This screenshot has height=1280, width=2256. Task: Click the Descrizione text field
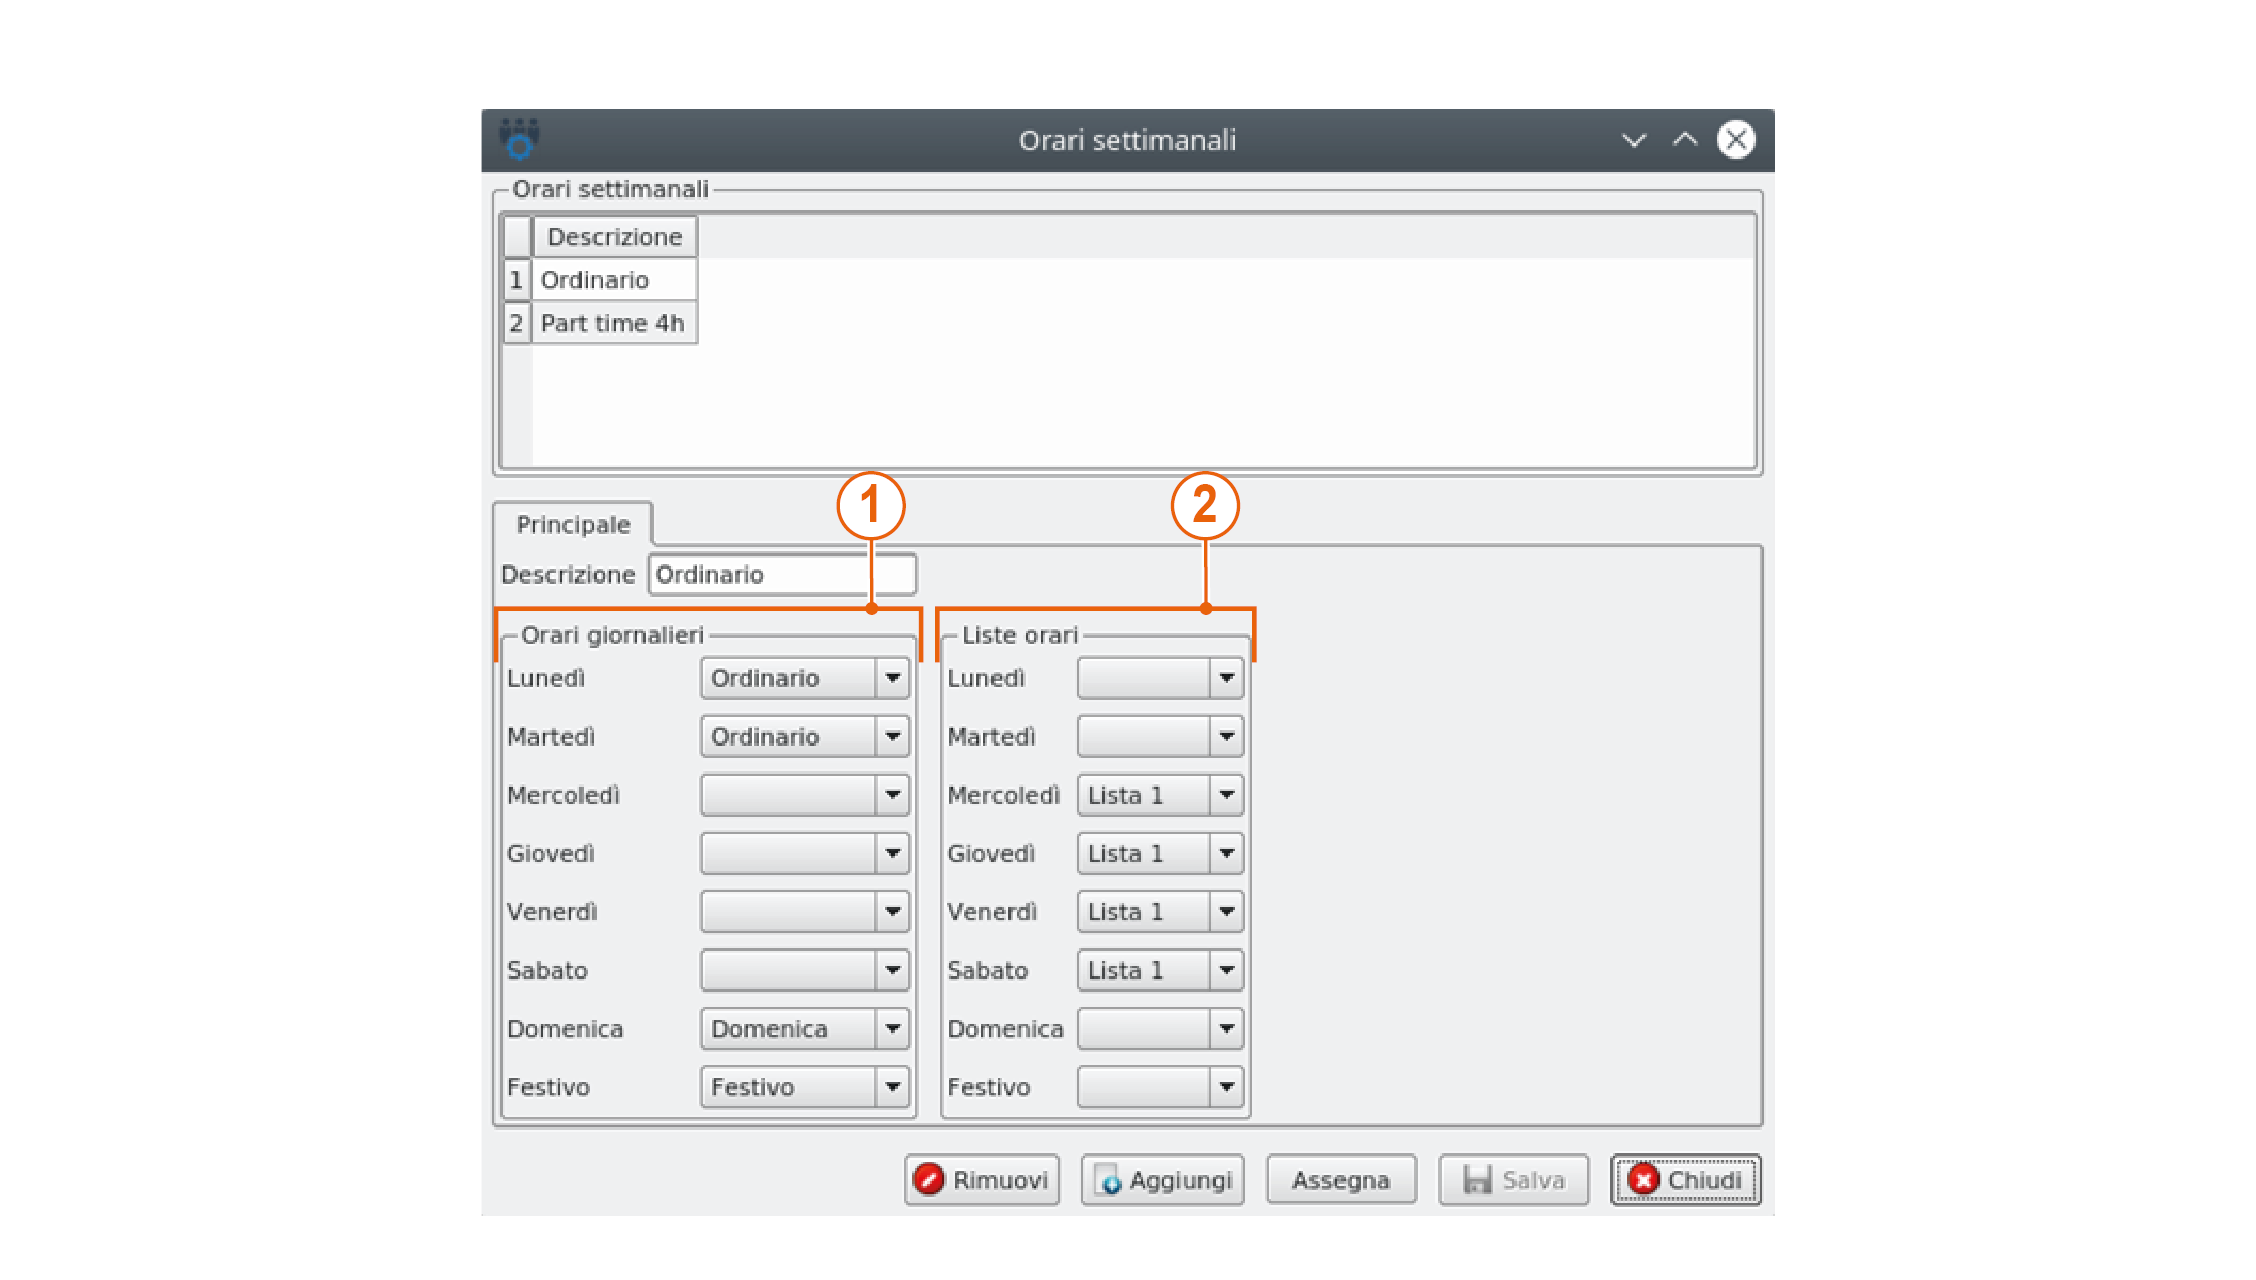coord(781,575)
